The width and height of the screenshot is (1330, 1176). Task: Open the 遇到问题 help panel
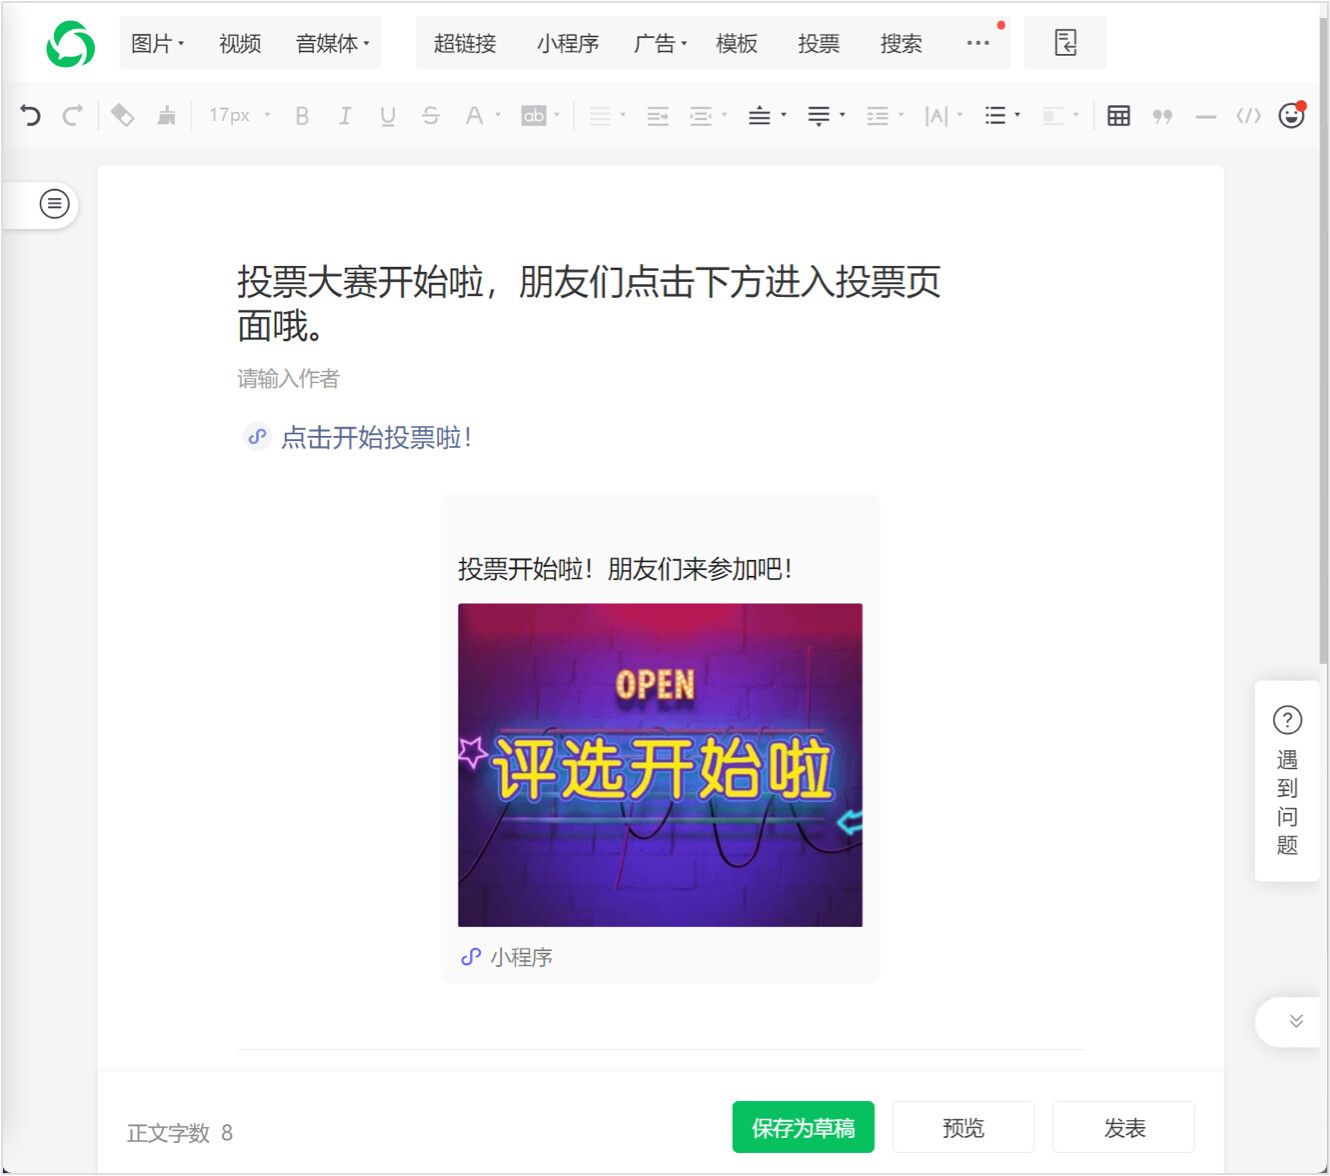(1288, 781)
